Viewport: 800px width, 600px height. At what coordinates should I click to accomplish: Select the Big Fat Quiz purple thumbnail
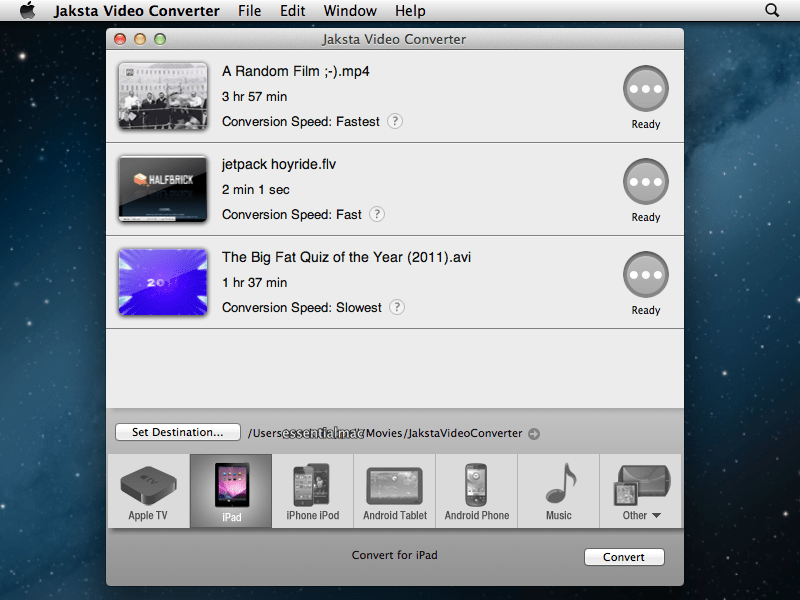pos(163,282)
